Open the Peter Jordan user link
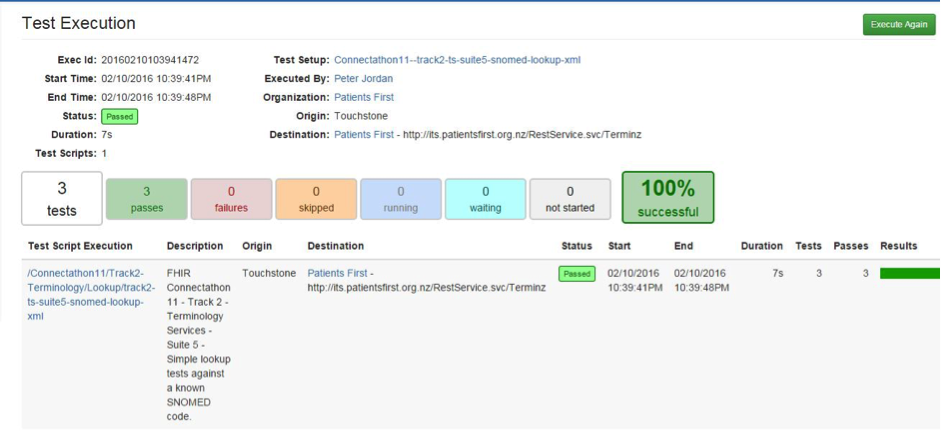Viewport: 941px width, 438px height. 364,79
